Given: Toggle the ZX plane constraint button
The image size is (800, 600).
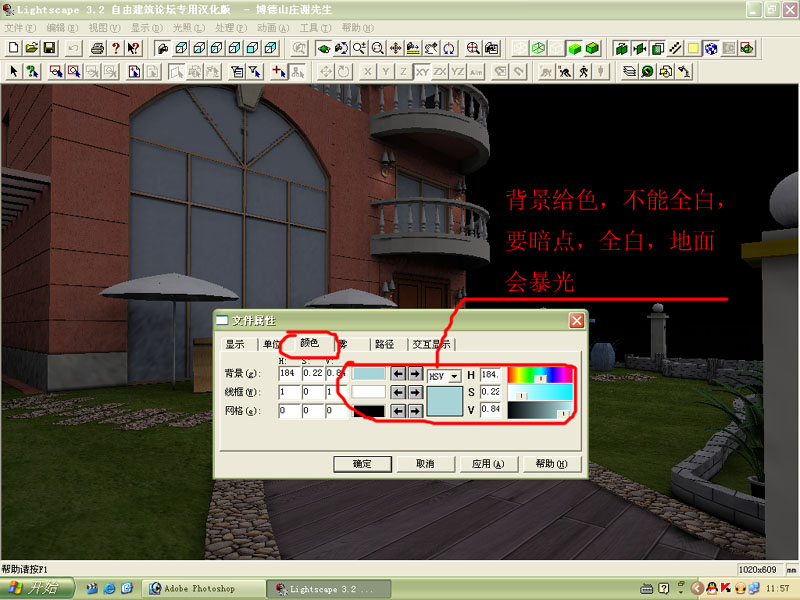Looking at the screenshot, I should click(440, 72).
